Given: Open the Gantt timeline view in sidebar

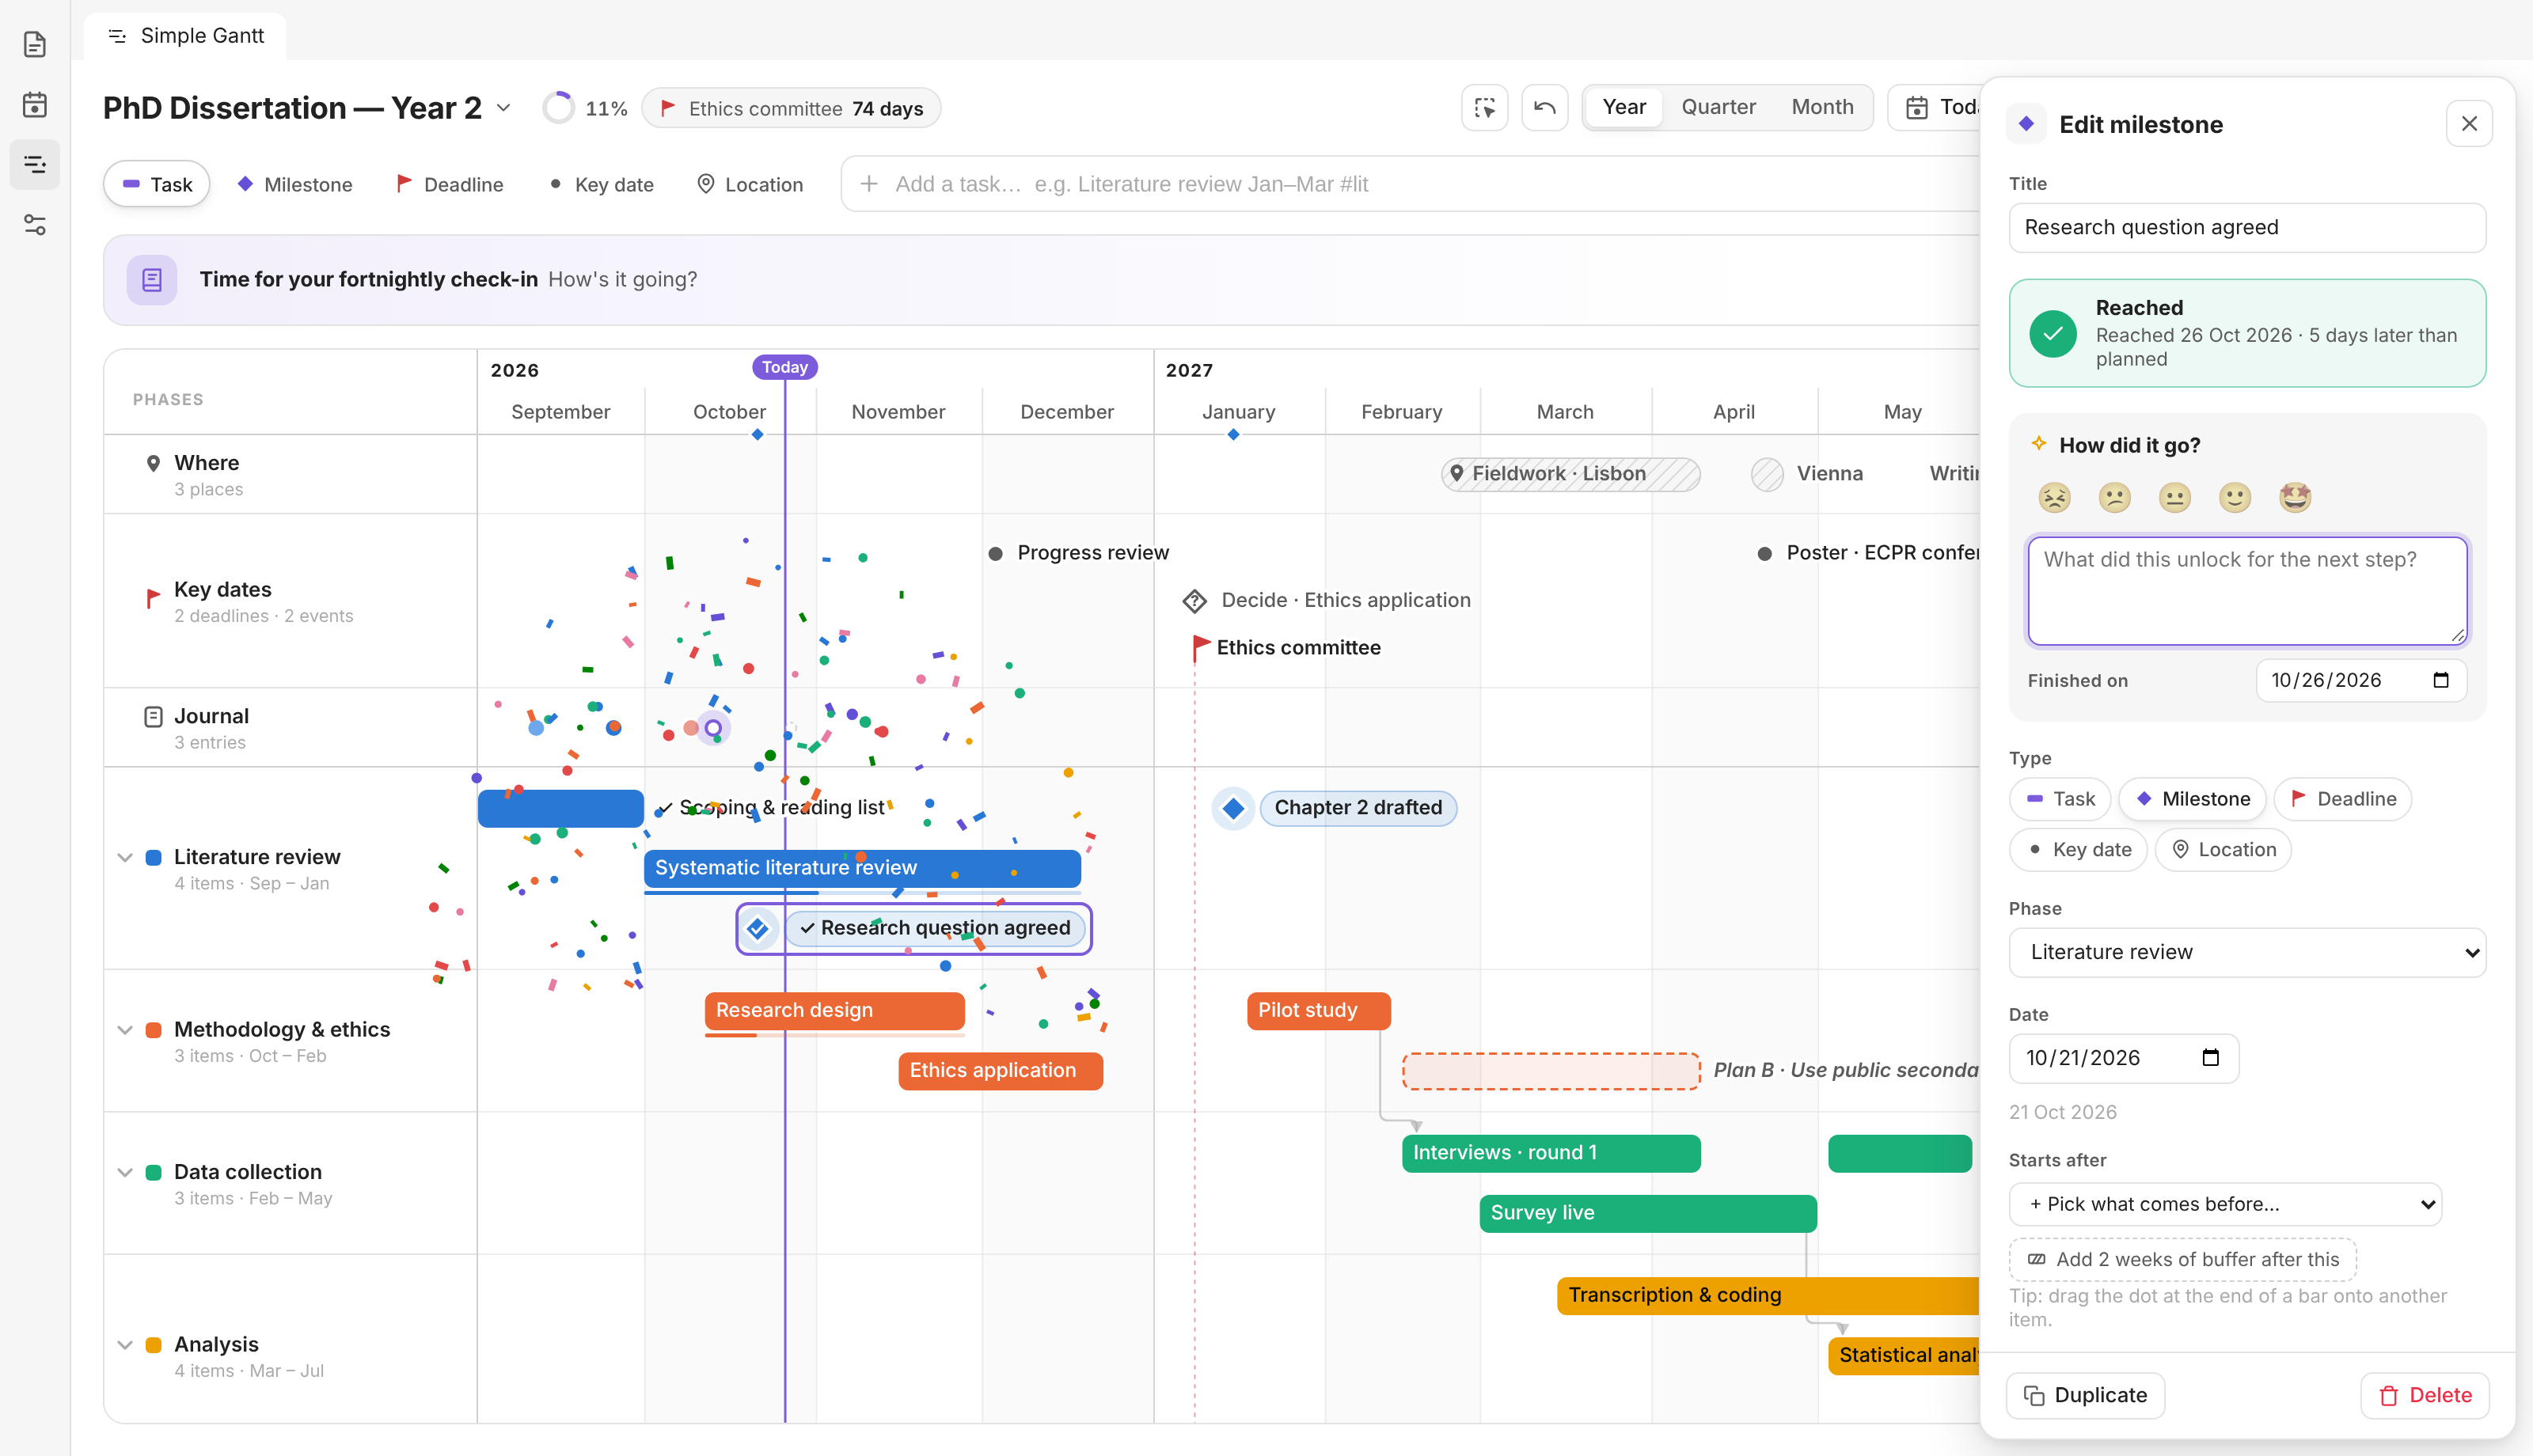Looking at the screenshot, I should (35, 164).
